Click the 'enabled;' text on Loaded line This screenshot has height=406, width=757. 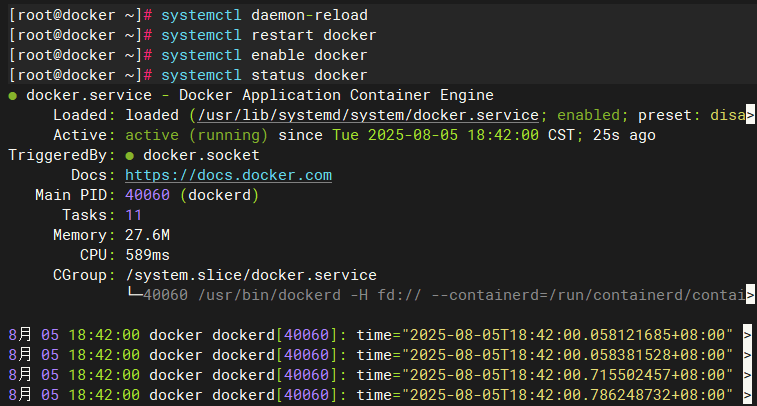tap(592, 115)
